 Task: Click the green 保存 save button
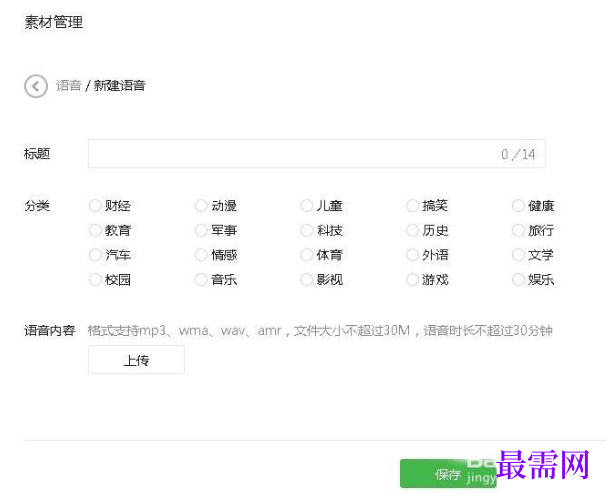(x=448, y=474)
